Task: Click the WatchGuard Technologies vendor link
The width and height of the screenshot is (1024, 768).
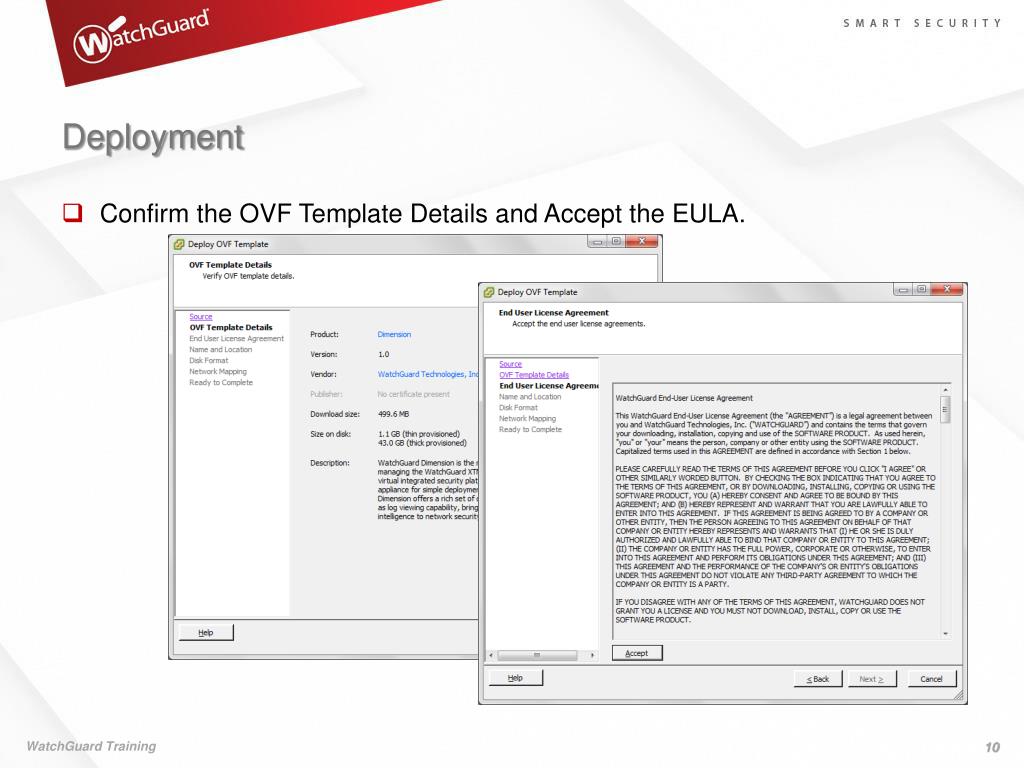Action: tap(428, 374)
